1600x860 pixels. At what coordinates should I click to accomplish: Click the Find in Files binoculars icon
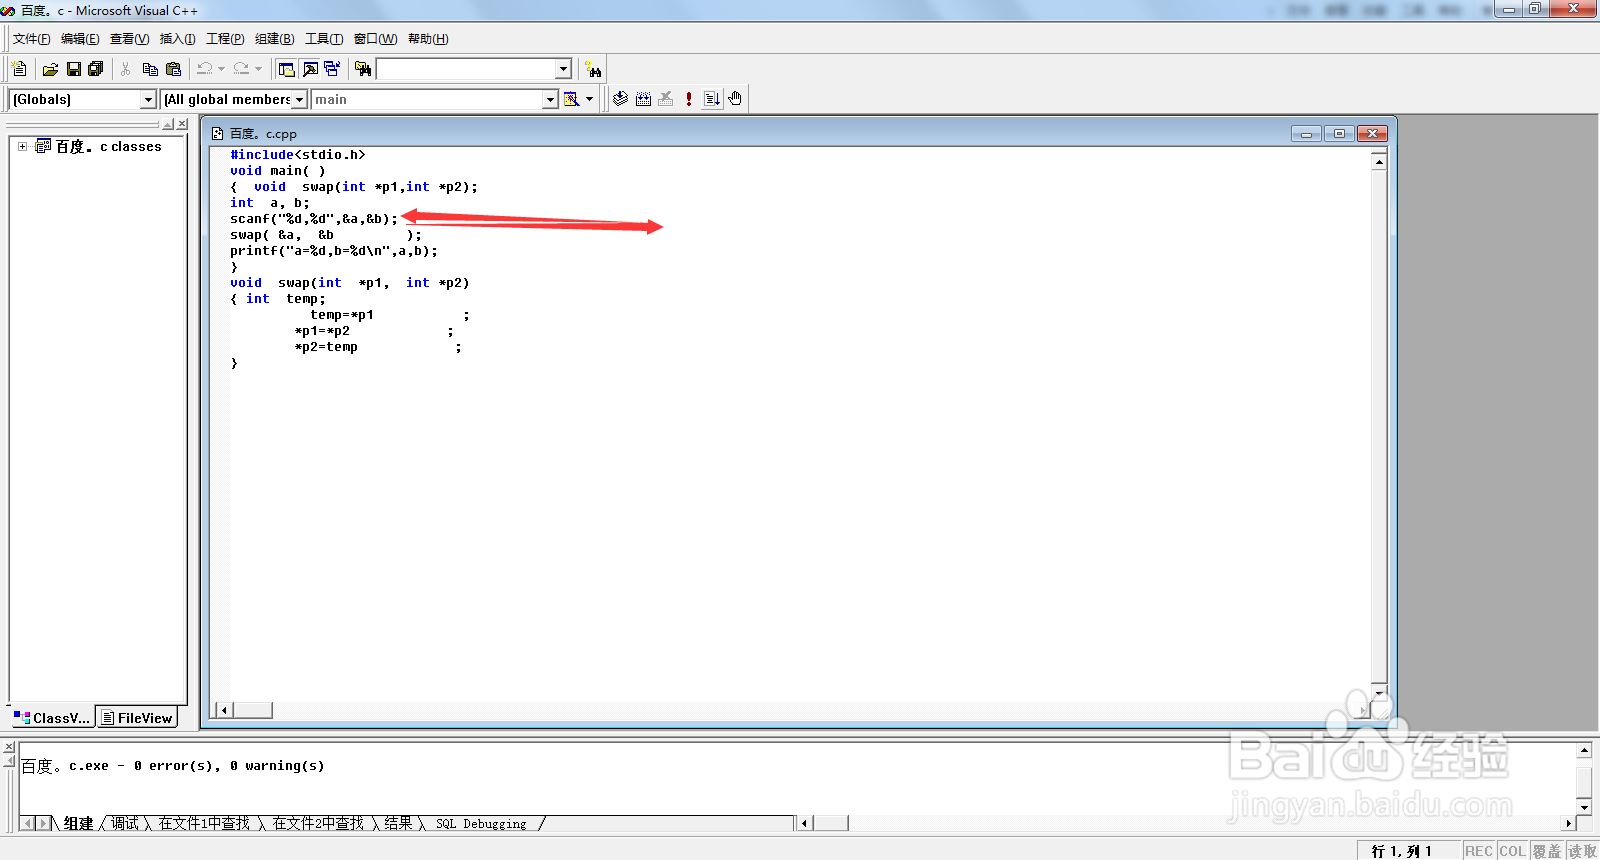[363, 69]
